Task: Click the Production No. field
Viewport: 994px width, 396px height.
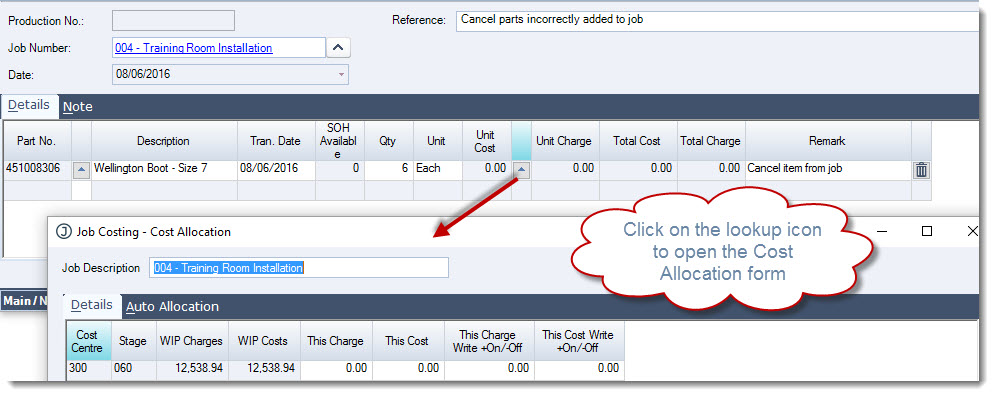Action: (173, 20)
